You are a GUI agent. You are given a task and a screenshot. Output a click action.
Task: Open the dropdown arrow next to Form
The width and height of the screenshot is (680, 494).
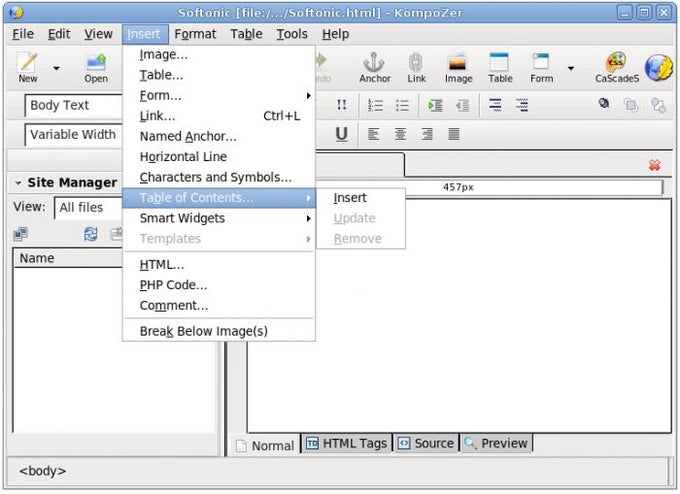coord(571,68)
